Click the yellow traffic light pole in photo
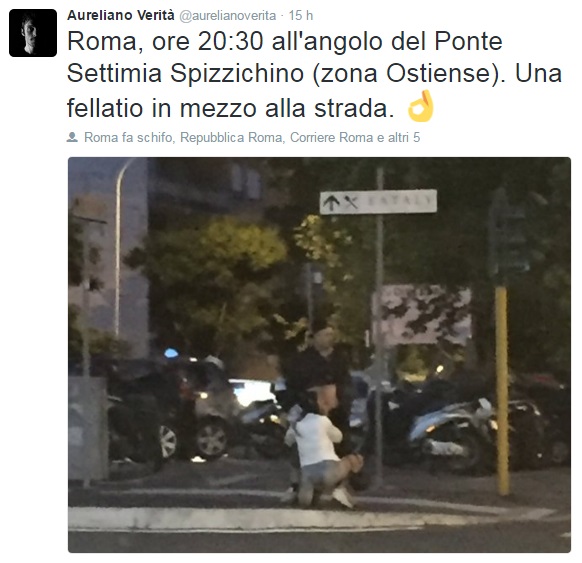Image resolution: width=582 pixels, height=563 pixels. (x=501, y=390)
